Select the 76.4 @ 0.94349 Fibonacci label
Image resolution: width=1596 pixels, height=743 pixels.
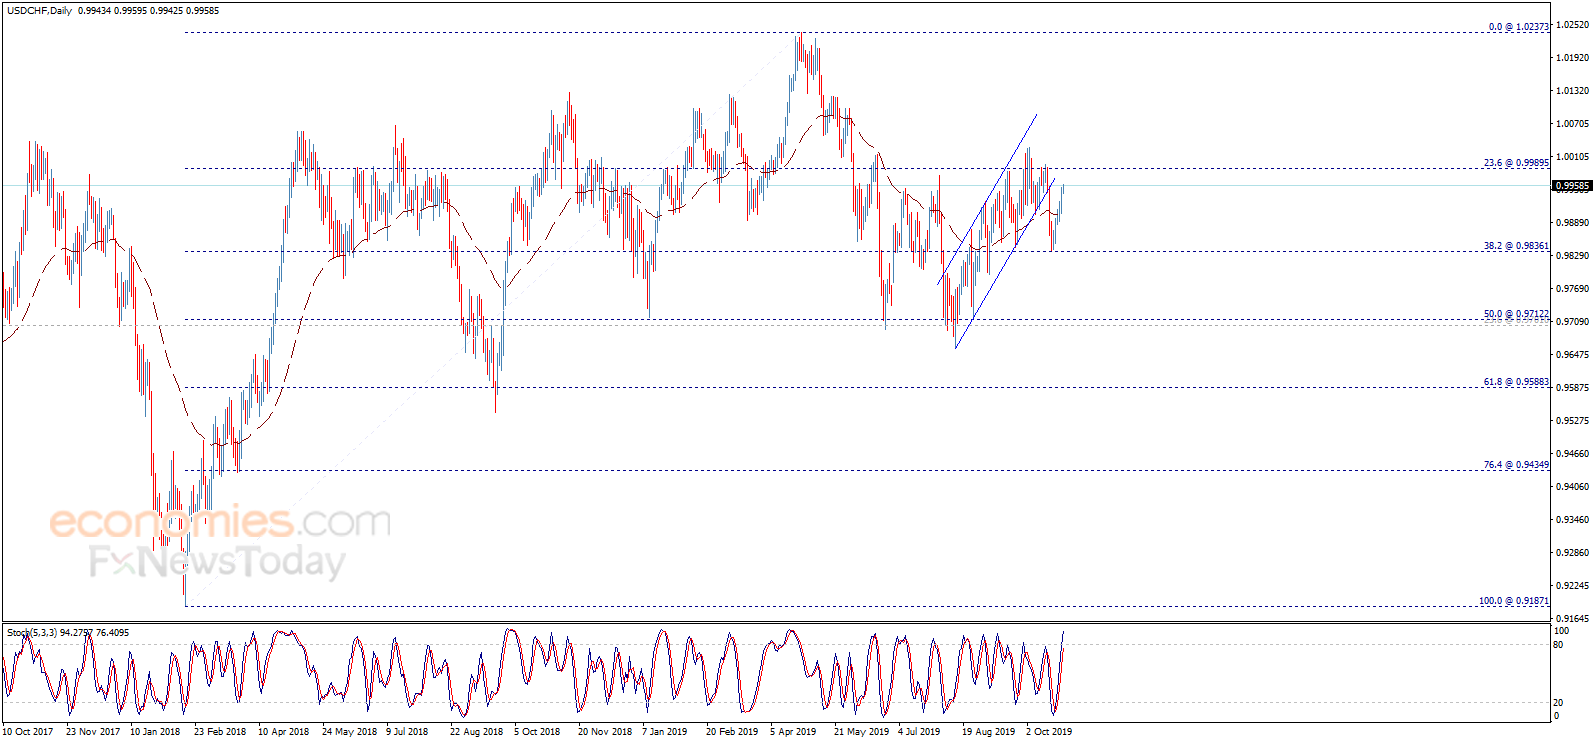[x=1516, y=465]
